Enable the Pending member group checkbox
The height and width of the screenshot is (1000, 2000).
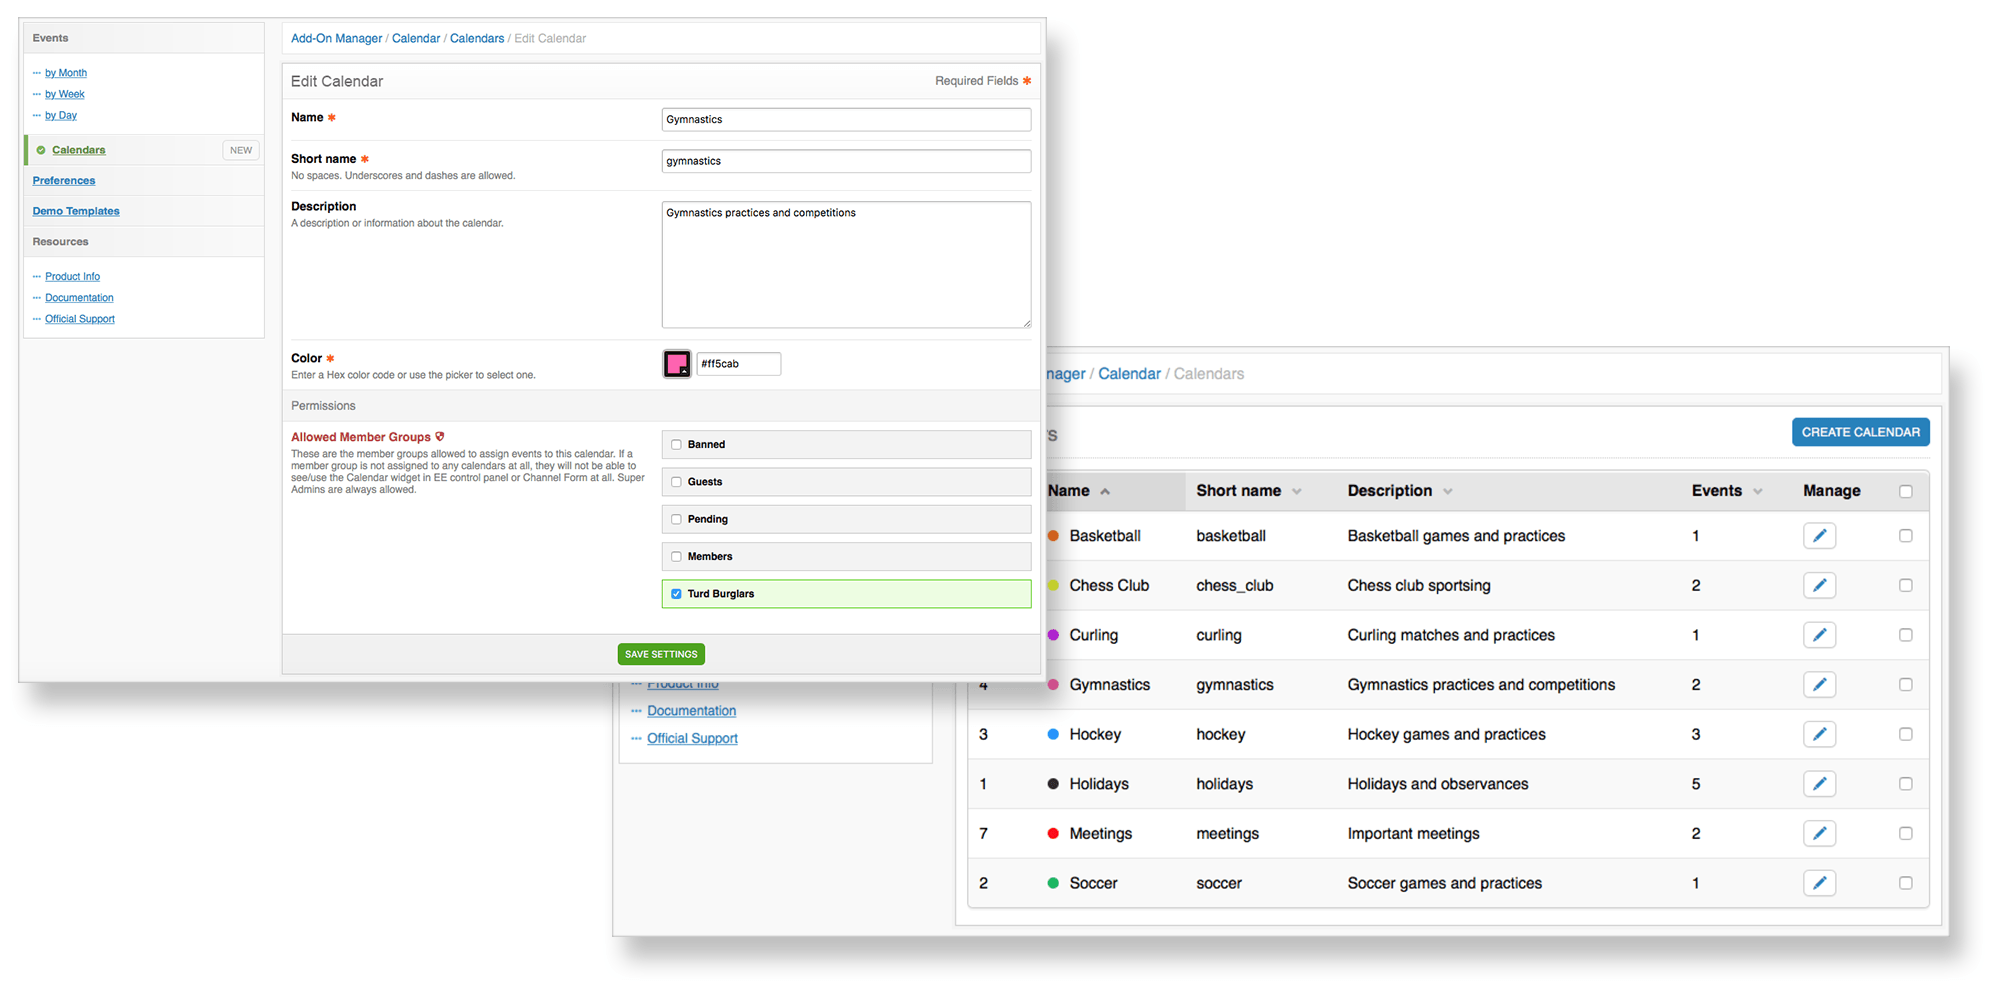pyautogui.click(x=676, y=519)
